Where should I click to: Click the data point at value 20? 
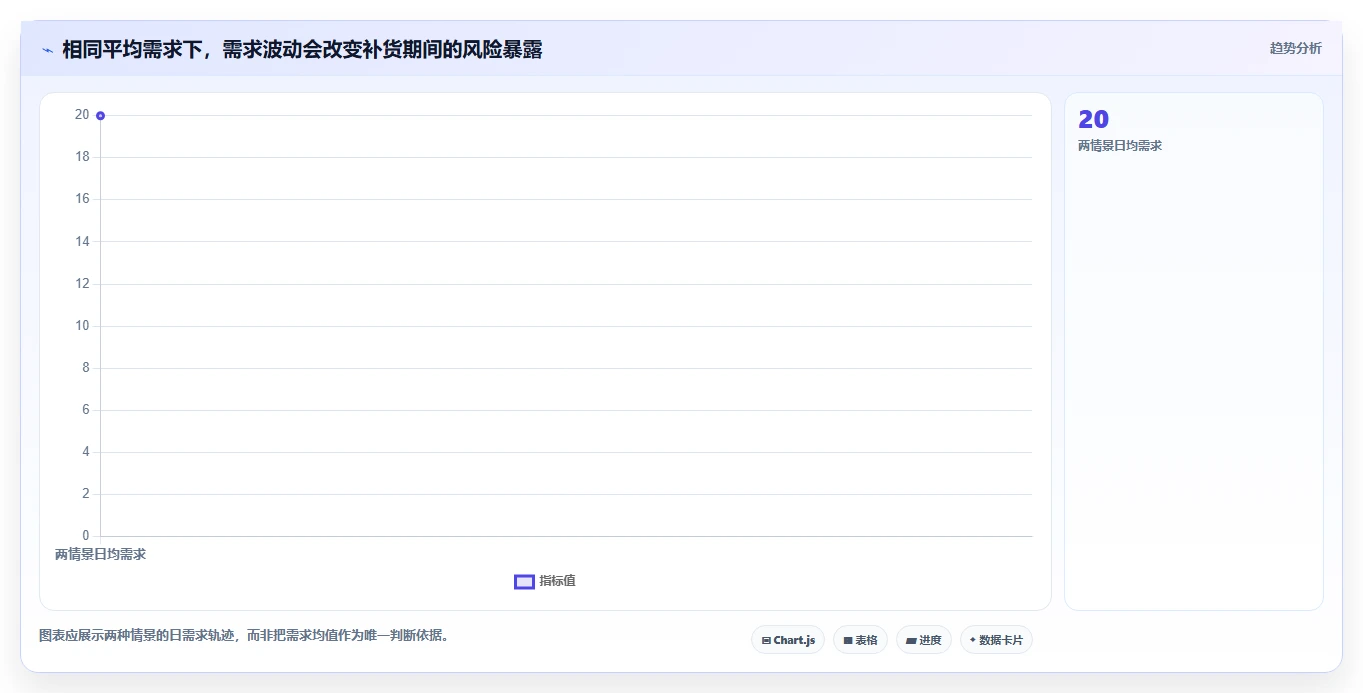point(100,116)
